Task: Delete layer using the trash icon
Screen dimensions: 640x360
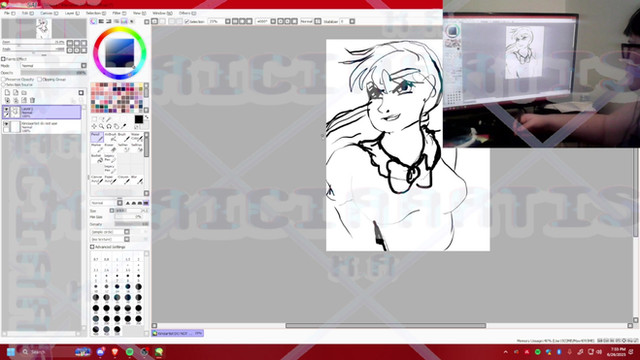Action: [x=33, y=100]
